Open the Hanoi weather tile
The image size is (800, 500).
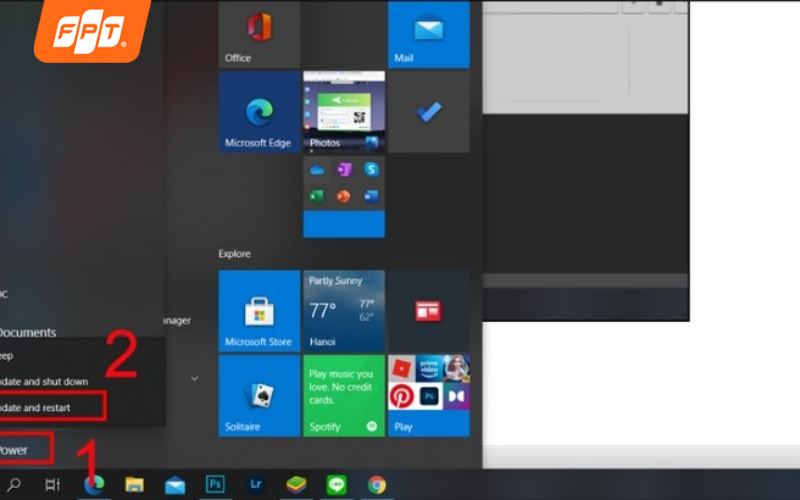(344, 311)
